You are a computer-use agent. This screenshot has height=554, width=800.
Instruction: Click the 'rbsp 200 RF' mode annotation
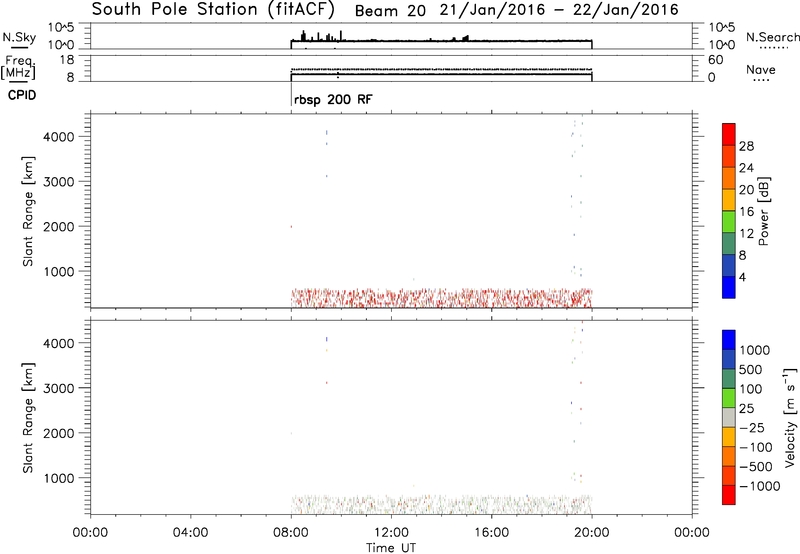pyautogui.click(x=333, y=99)
